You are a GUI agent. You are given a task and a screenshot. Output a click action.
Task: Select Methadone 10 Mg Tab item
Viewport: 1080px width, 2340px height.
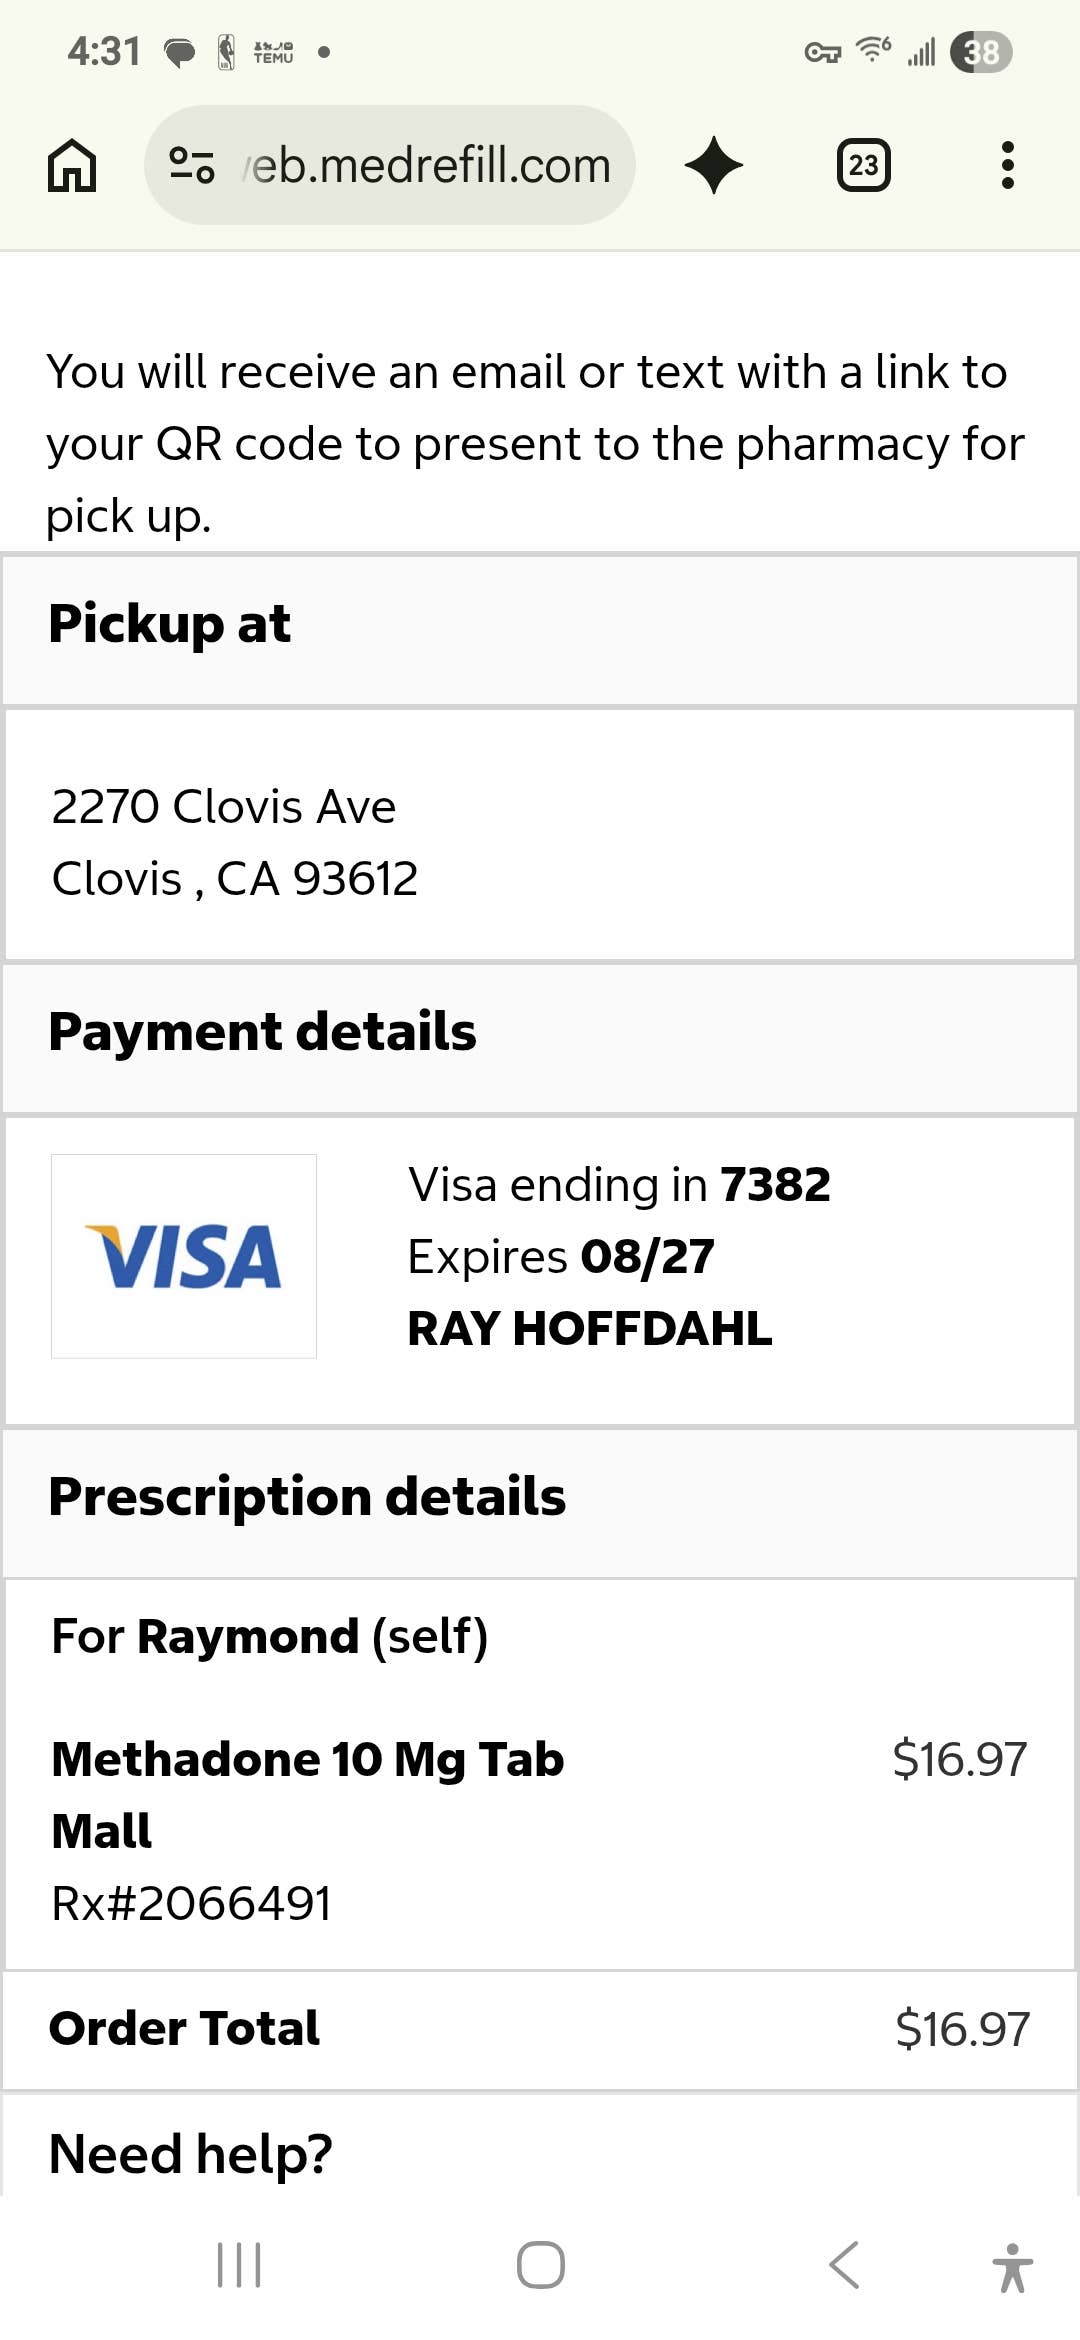coord(308,1795)
